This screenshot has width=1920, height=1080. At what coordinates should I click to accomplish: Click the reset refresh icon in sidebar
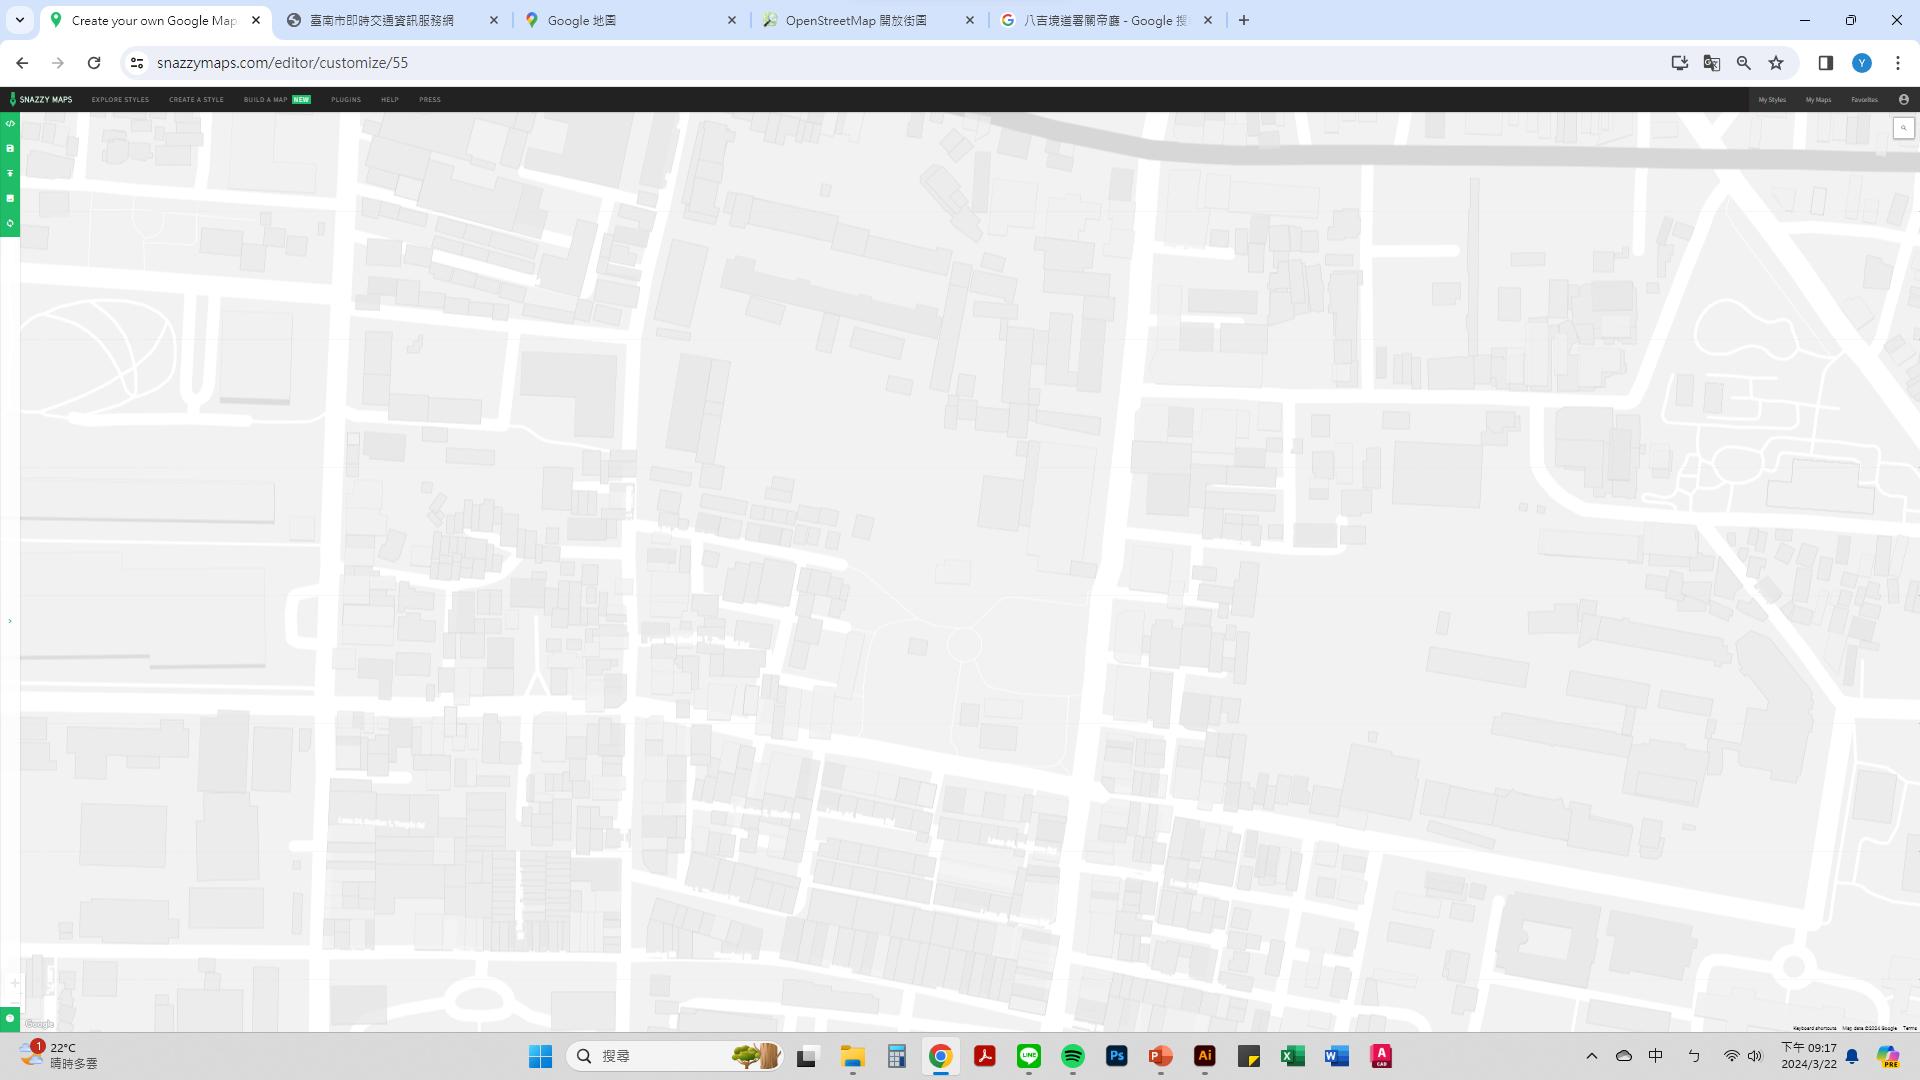[10, 223]
